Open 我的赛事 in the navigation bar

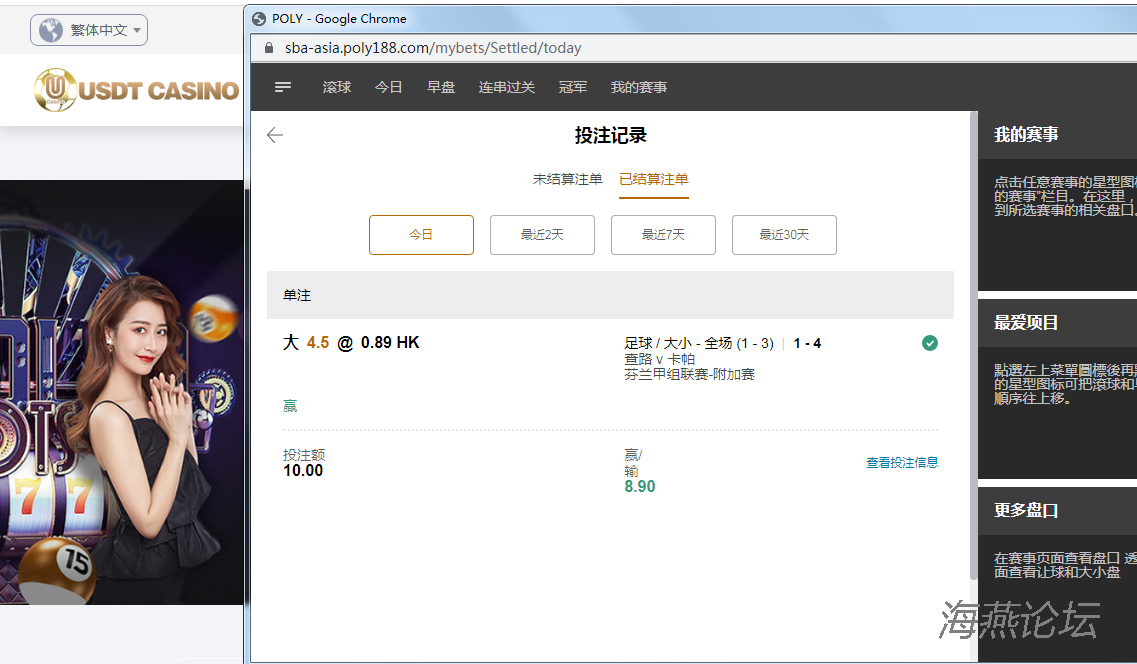[x=639, y=87]
